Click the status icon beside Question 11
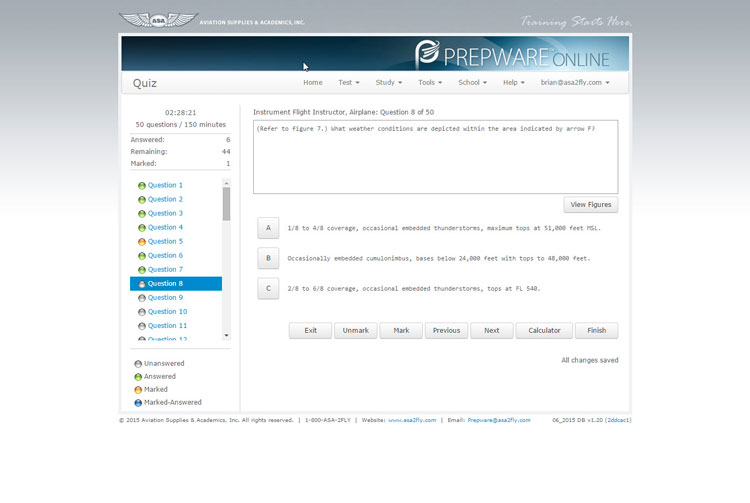This screenshot has height=503, width=750. pyautogui.click(x=142, y=326)
